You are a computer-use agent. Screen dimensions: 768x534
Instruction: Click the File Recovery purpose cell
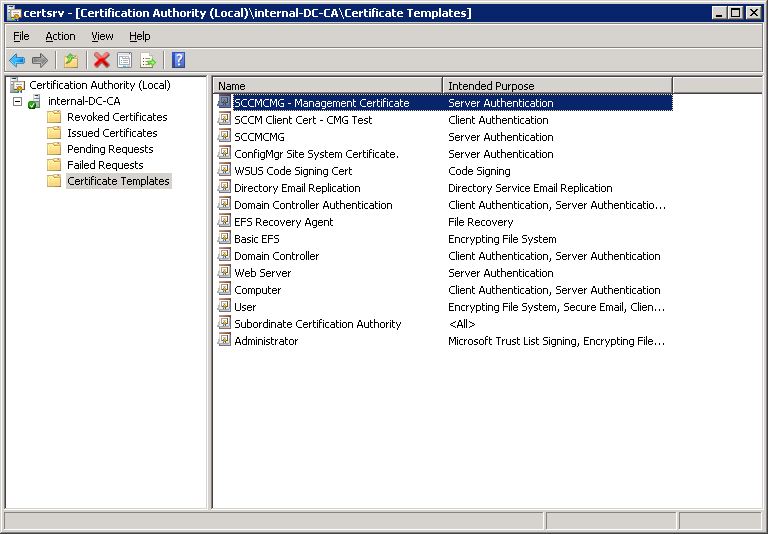coord(480,222)
